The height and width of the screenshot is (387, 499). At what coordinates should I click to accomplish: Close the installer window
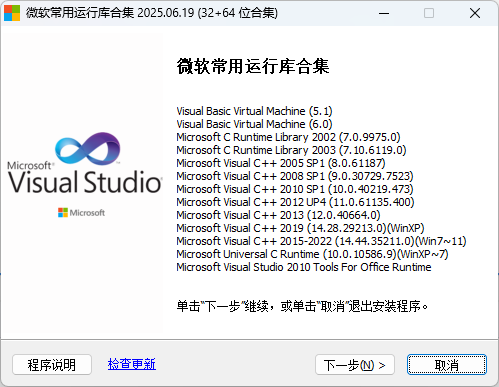475,13
